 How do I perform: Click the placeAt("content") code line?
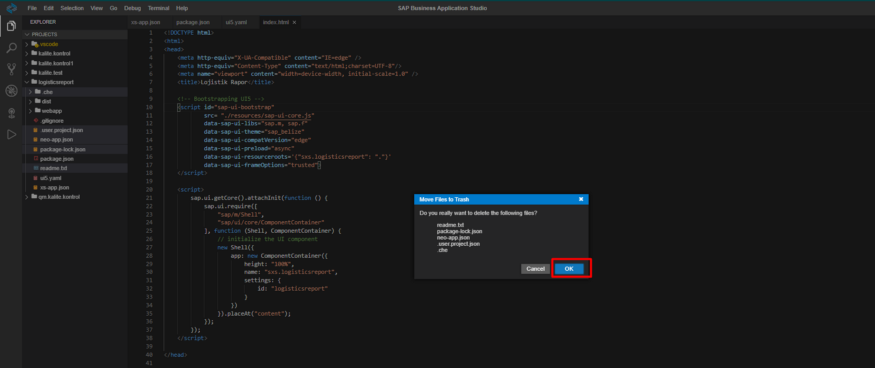254,313
